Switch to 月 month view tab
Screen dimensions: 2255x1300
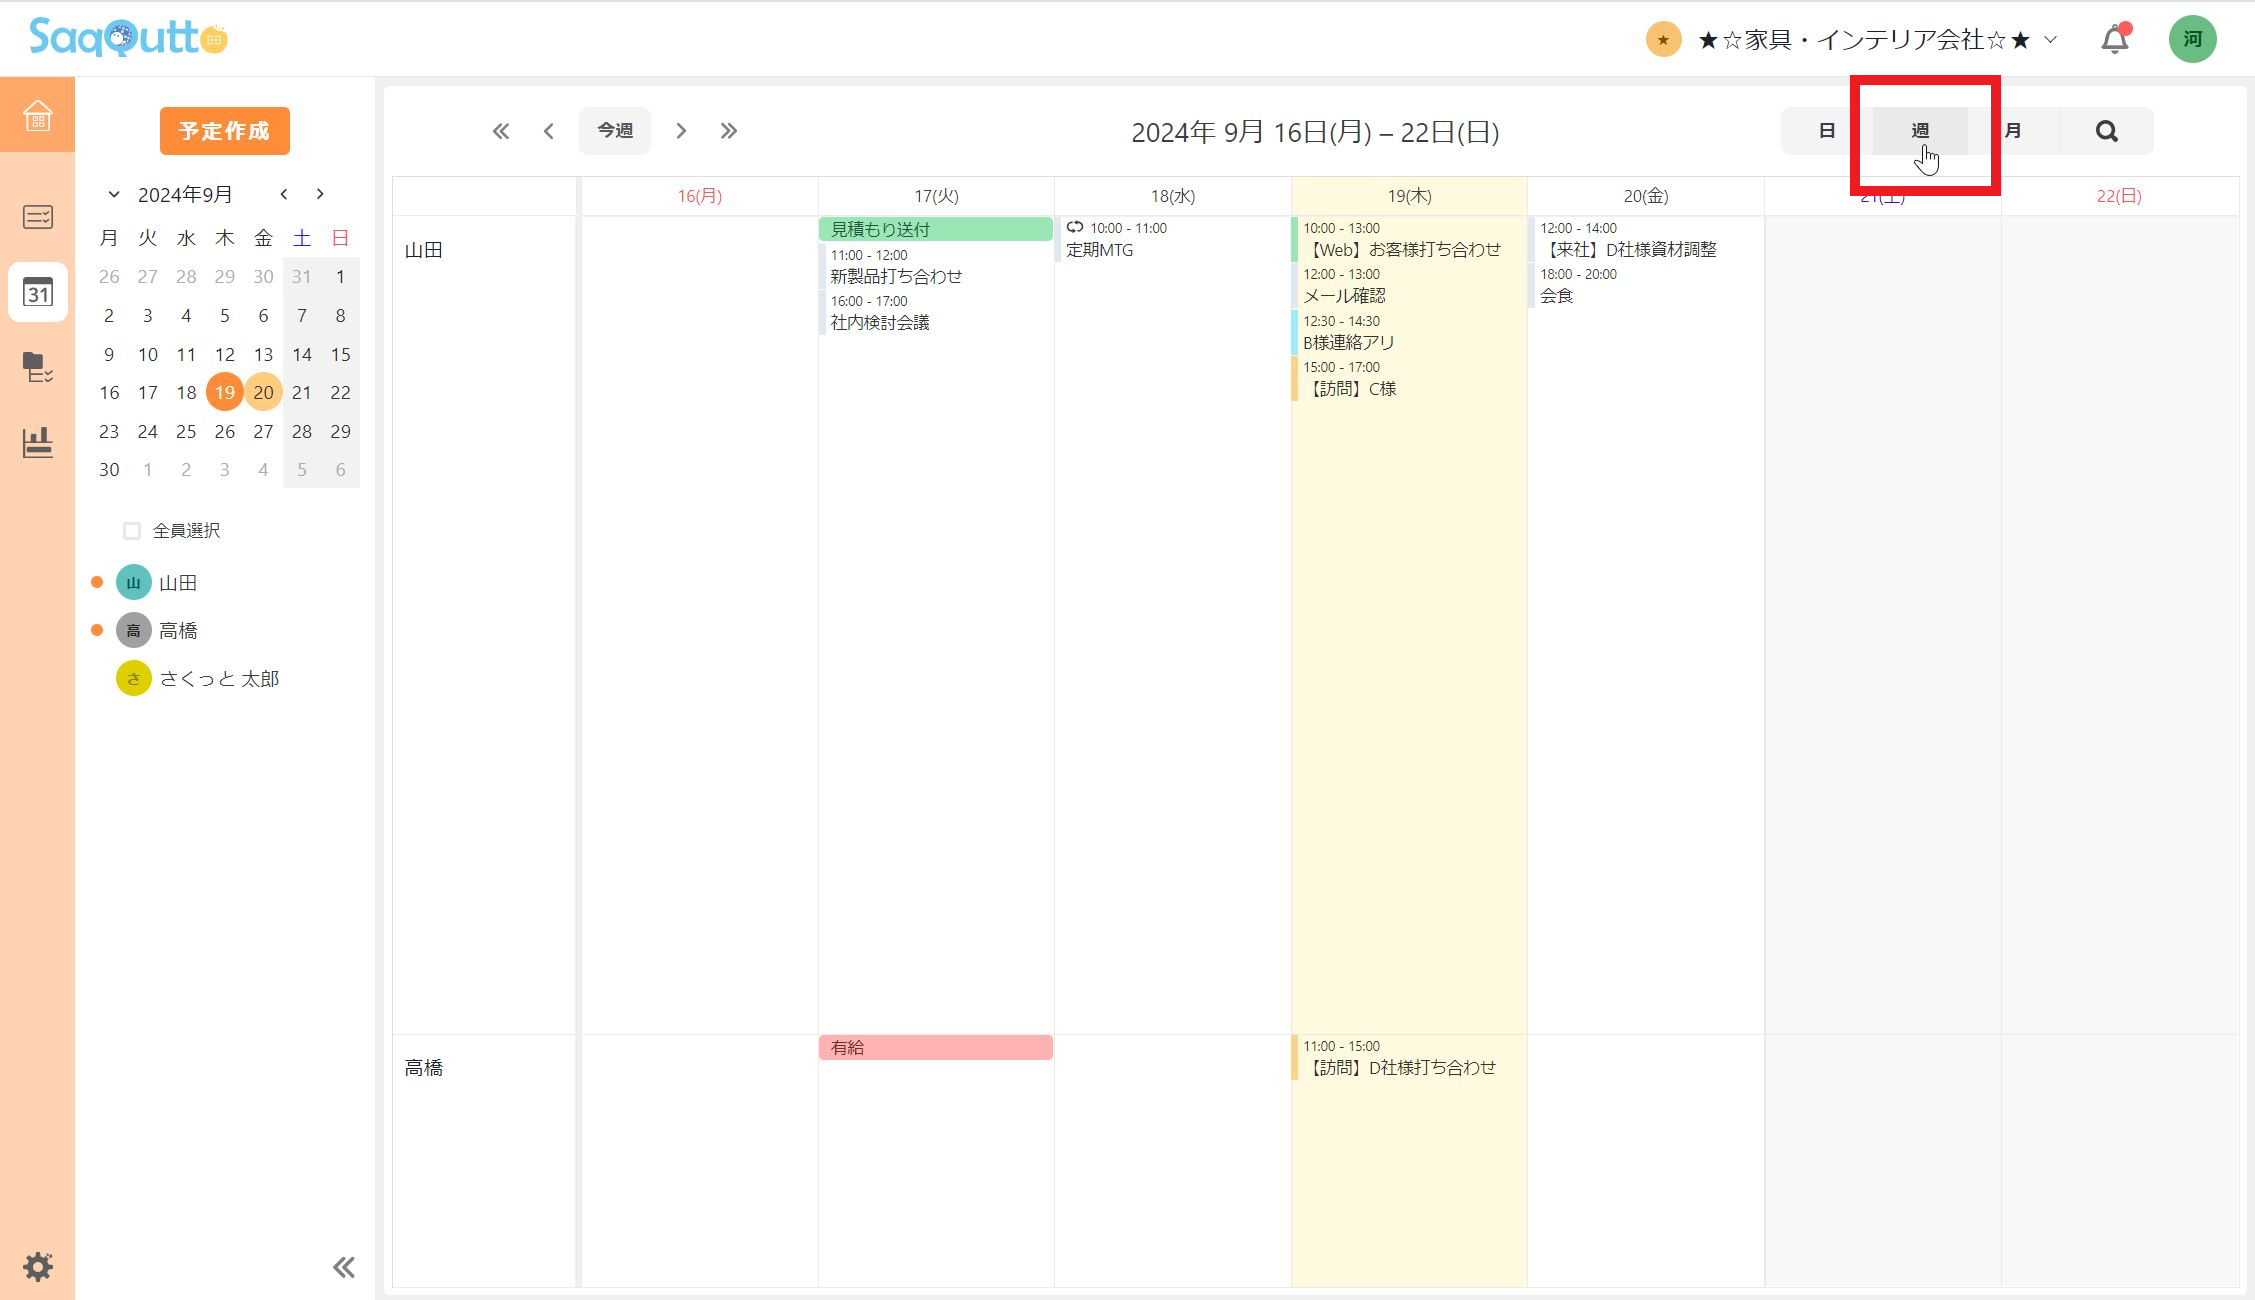click(x=2014, y=131)
